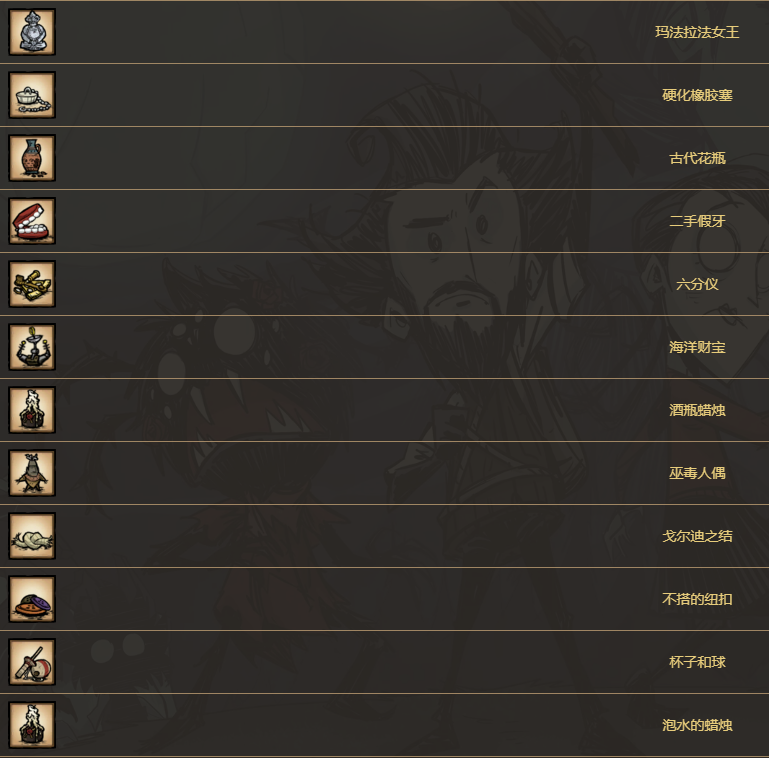Select the hardened rubber bung icon
The image size is (769, 758).
click(x=32, y=95)
